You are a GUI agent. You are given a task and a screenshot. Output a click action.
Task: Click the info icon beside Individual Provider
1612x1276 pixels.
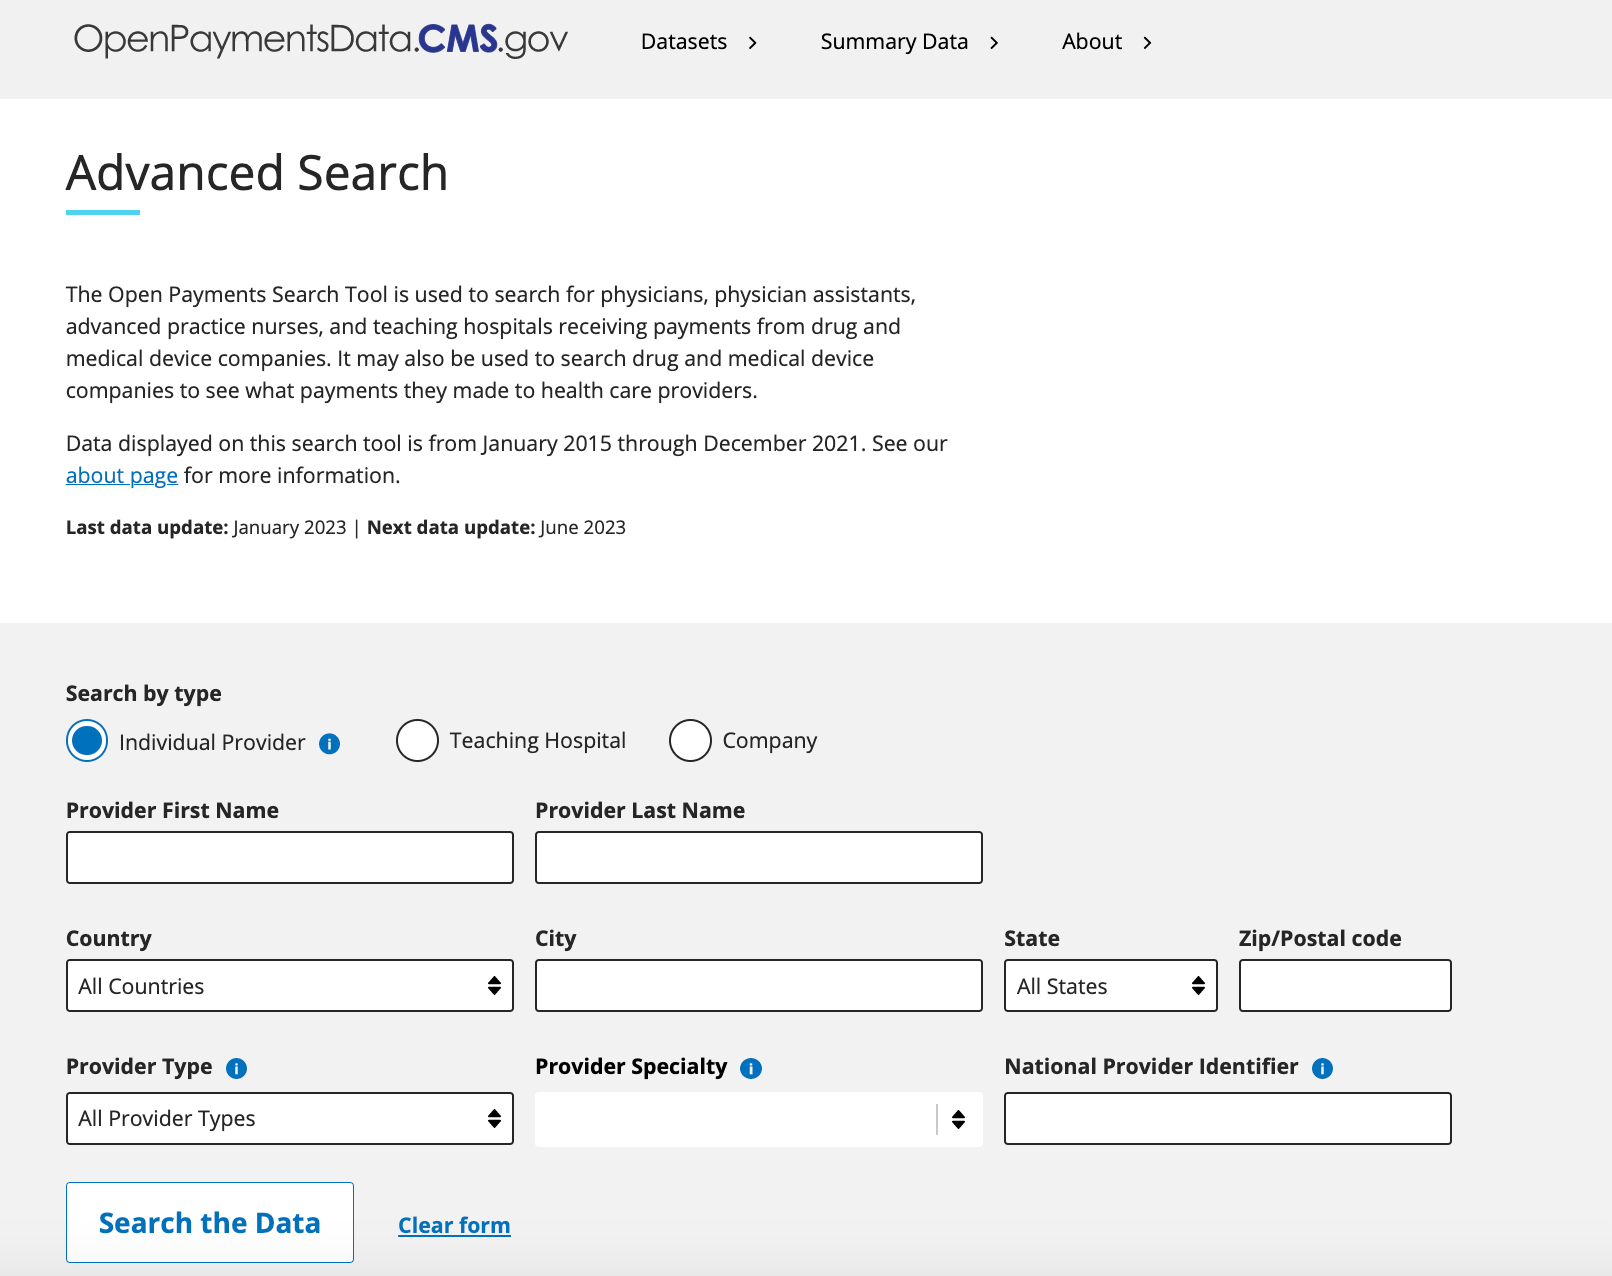tap(329, 743)
